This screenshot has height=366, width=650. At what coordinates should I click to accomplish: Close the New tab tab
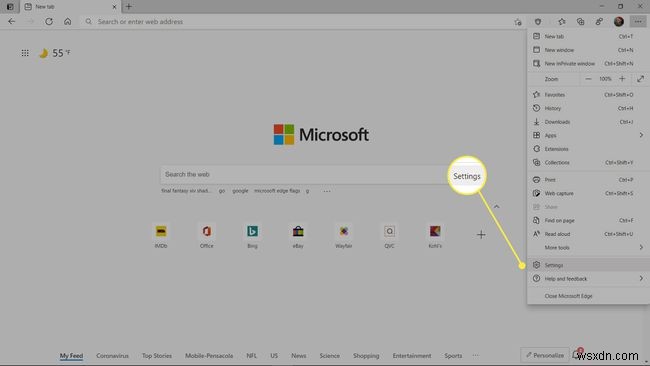[x=114, y=7]
